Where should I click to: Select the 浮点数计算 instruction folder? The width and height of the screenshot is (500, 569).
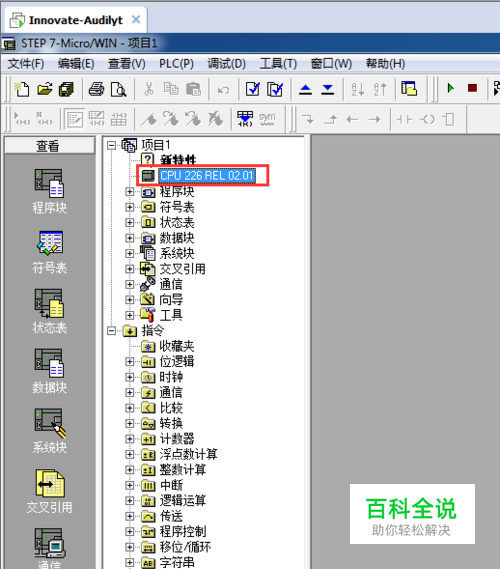click(189, 454)
